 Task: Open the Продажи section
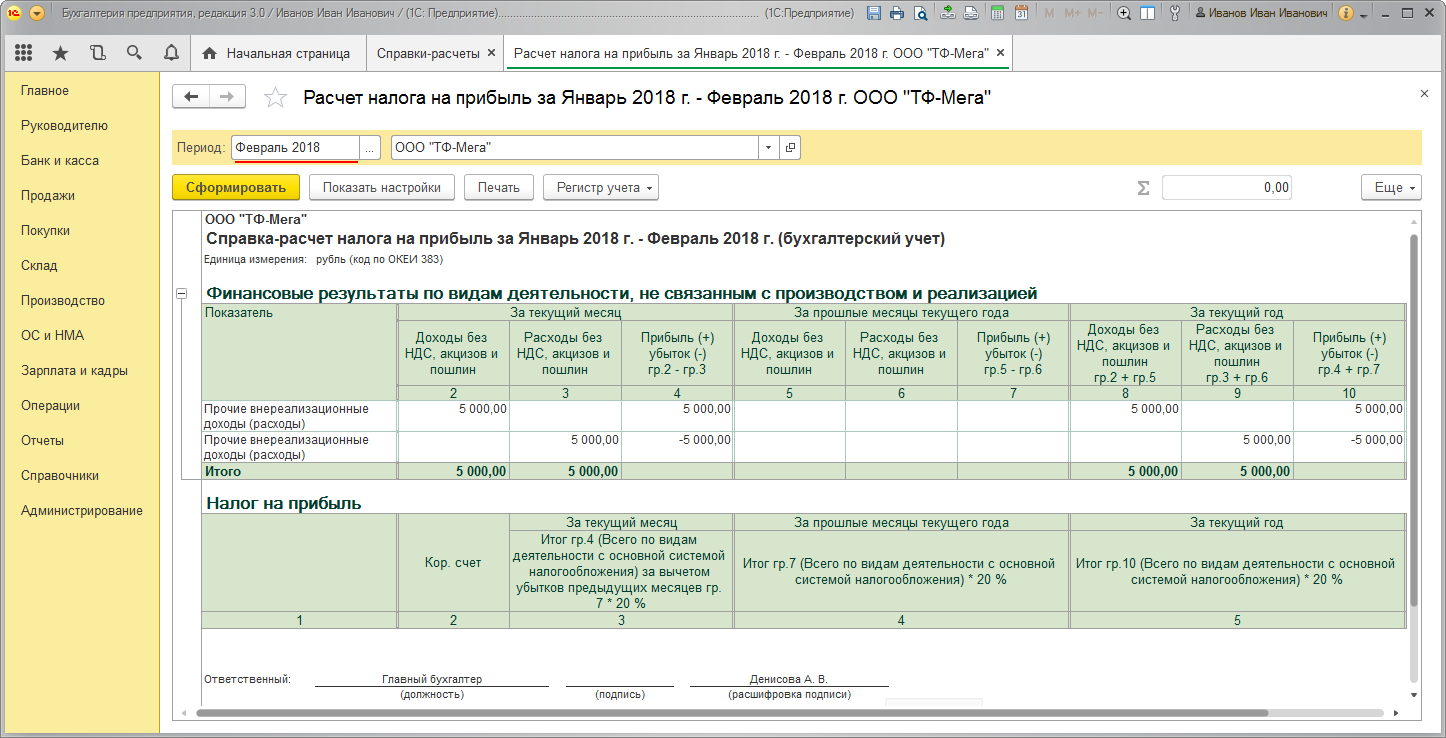(x=48, y=196)
